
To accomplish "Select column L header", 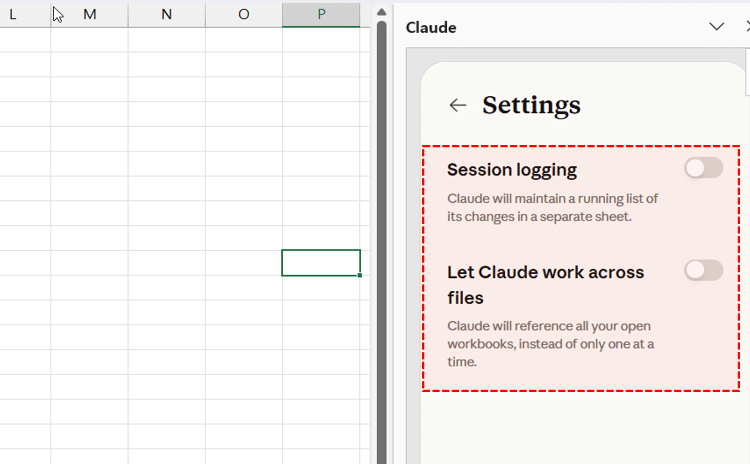I will point(14,14).
